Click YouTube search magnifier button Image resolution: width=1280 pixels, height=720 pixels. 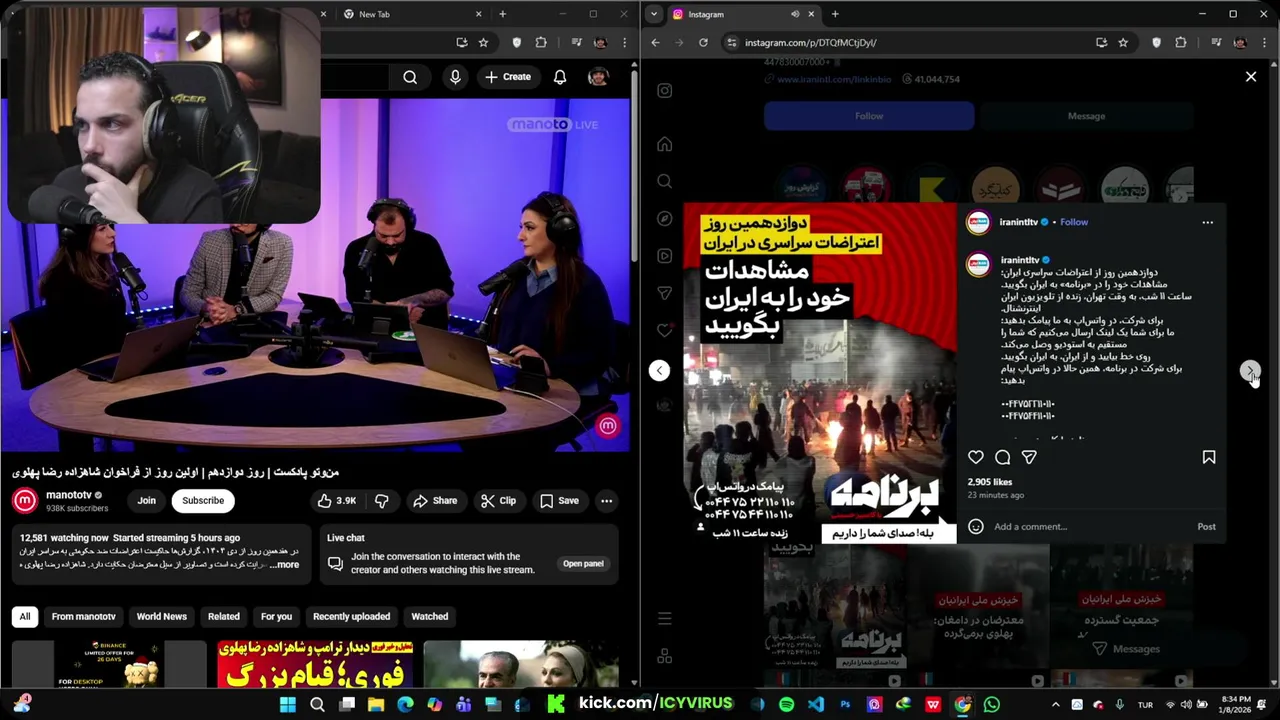pos(410,77)
